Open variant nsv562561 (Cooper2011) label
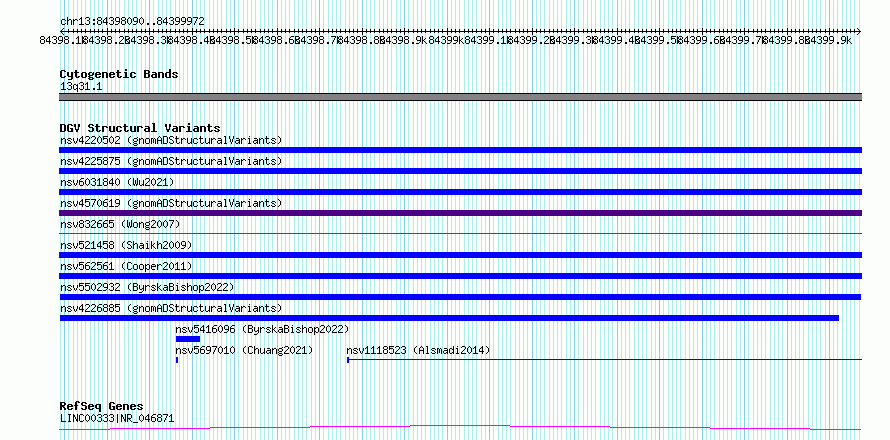Screen dimensions: 890x440 pos(126,266)
